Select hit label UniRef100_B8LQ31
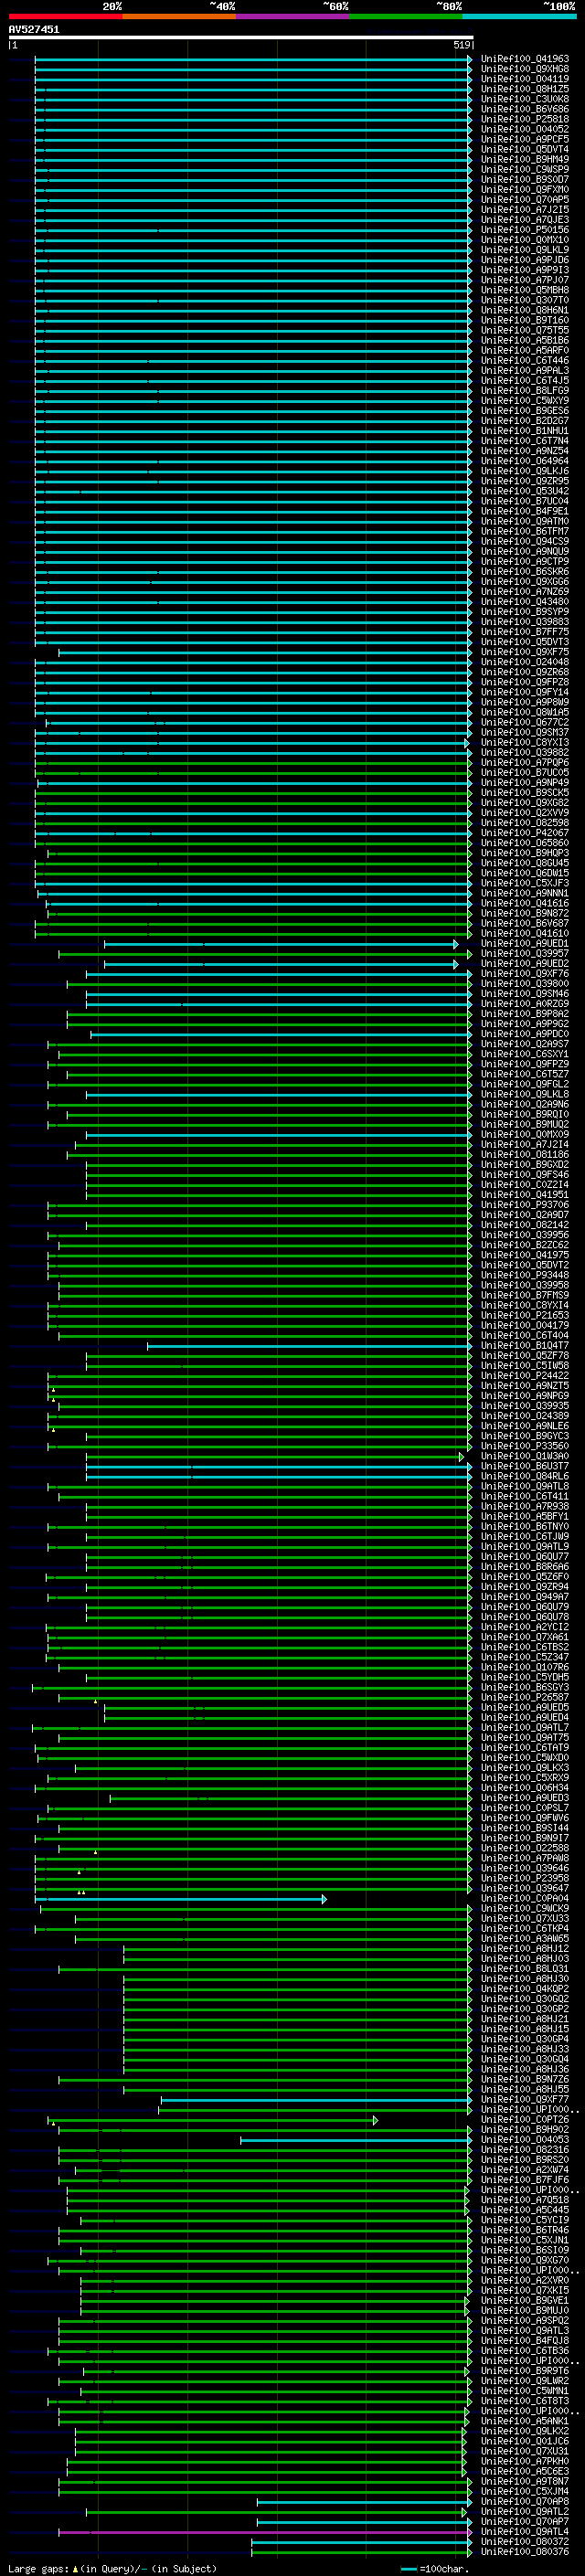The image size is (585, 2576). 524,1968
